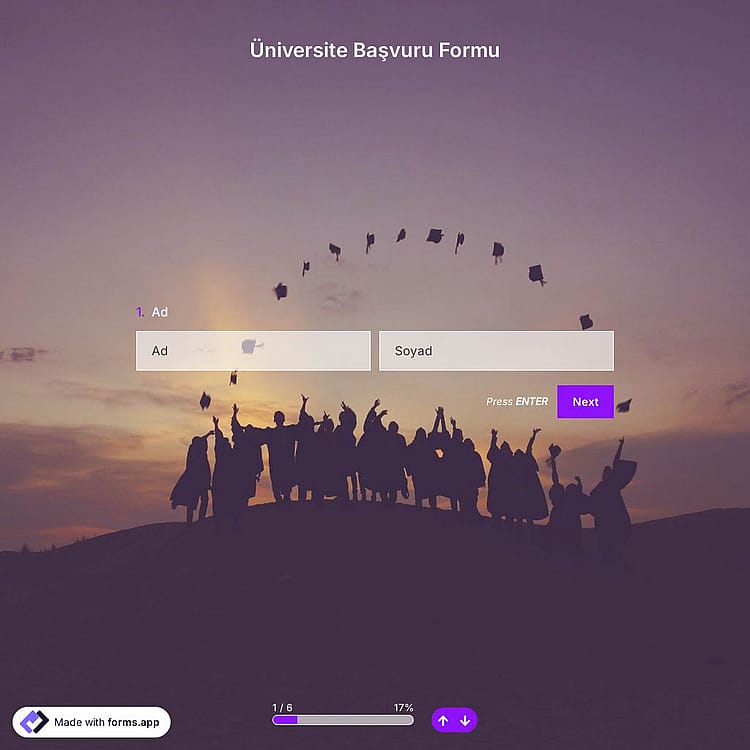Click the forms.app logo icon
Image resolution: width=750 pixels, height=750 pixels.
[x=34, y=722]
